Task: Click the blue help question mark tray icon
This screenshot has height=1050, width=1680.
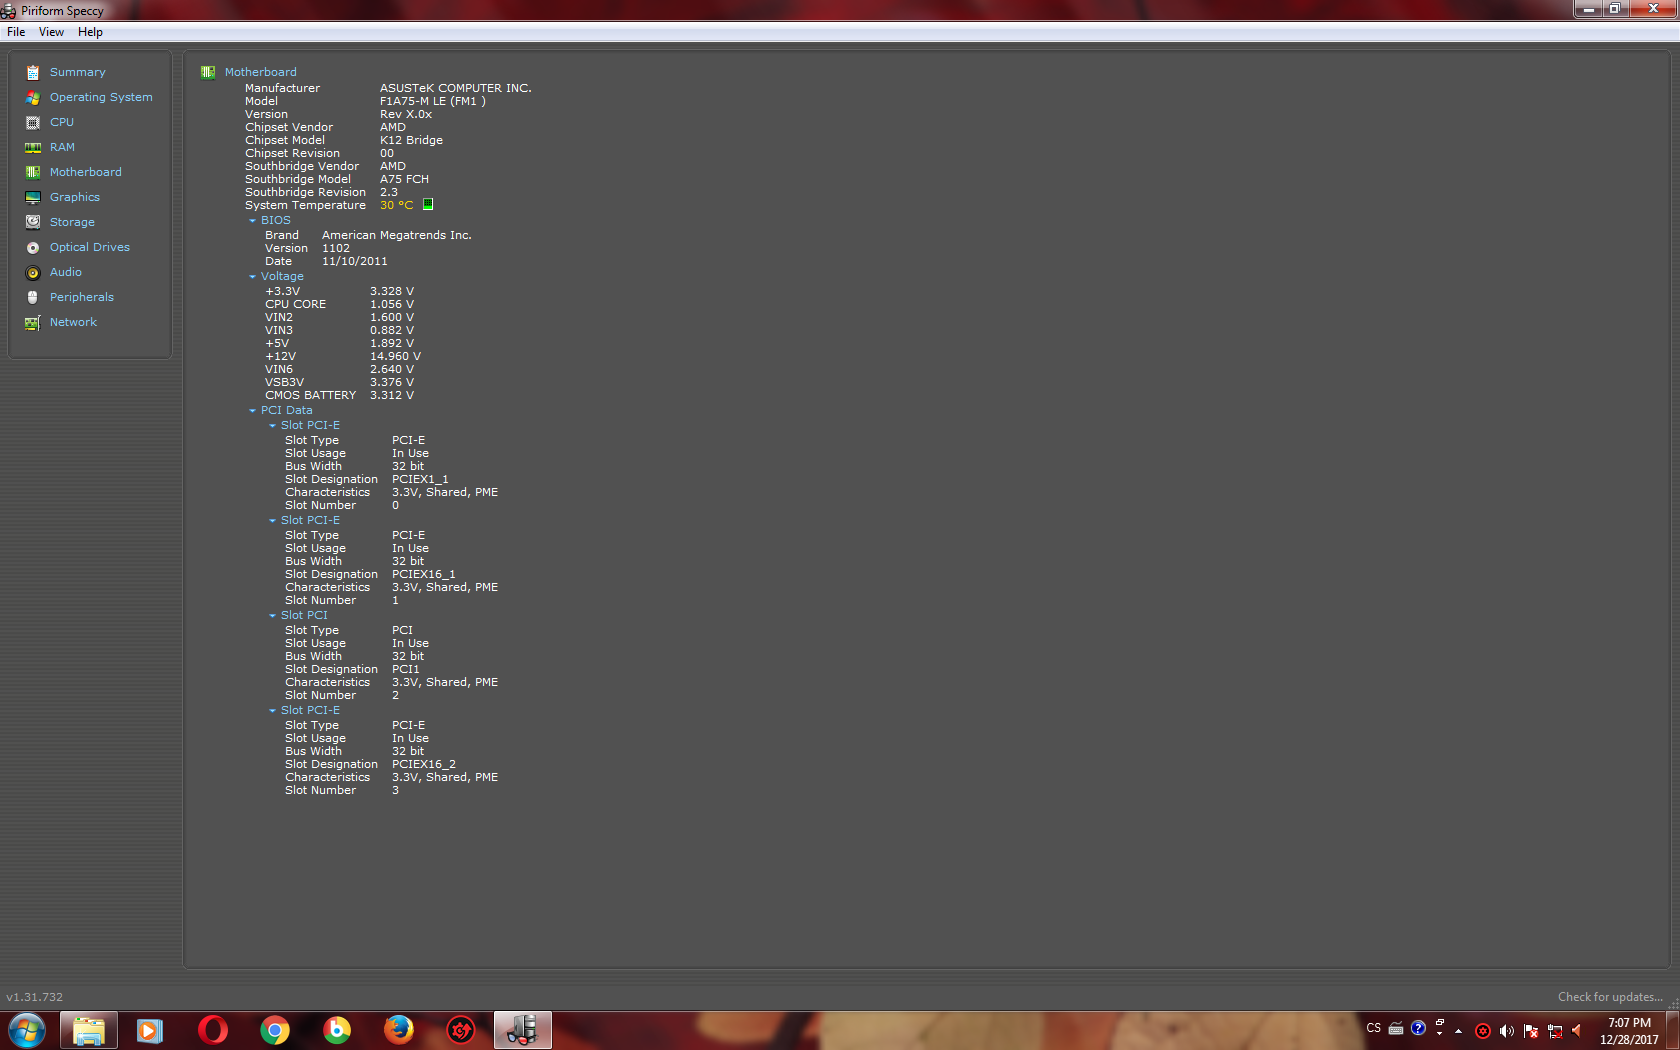Action: point(1418,1028)
